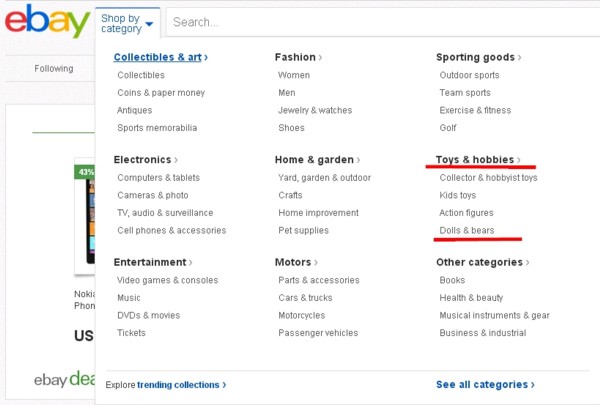Select Coins & paper money link
600x405 pixels.
161,93
